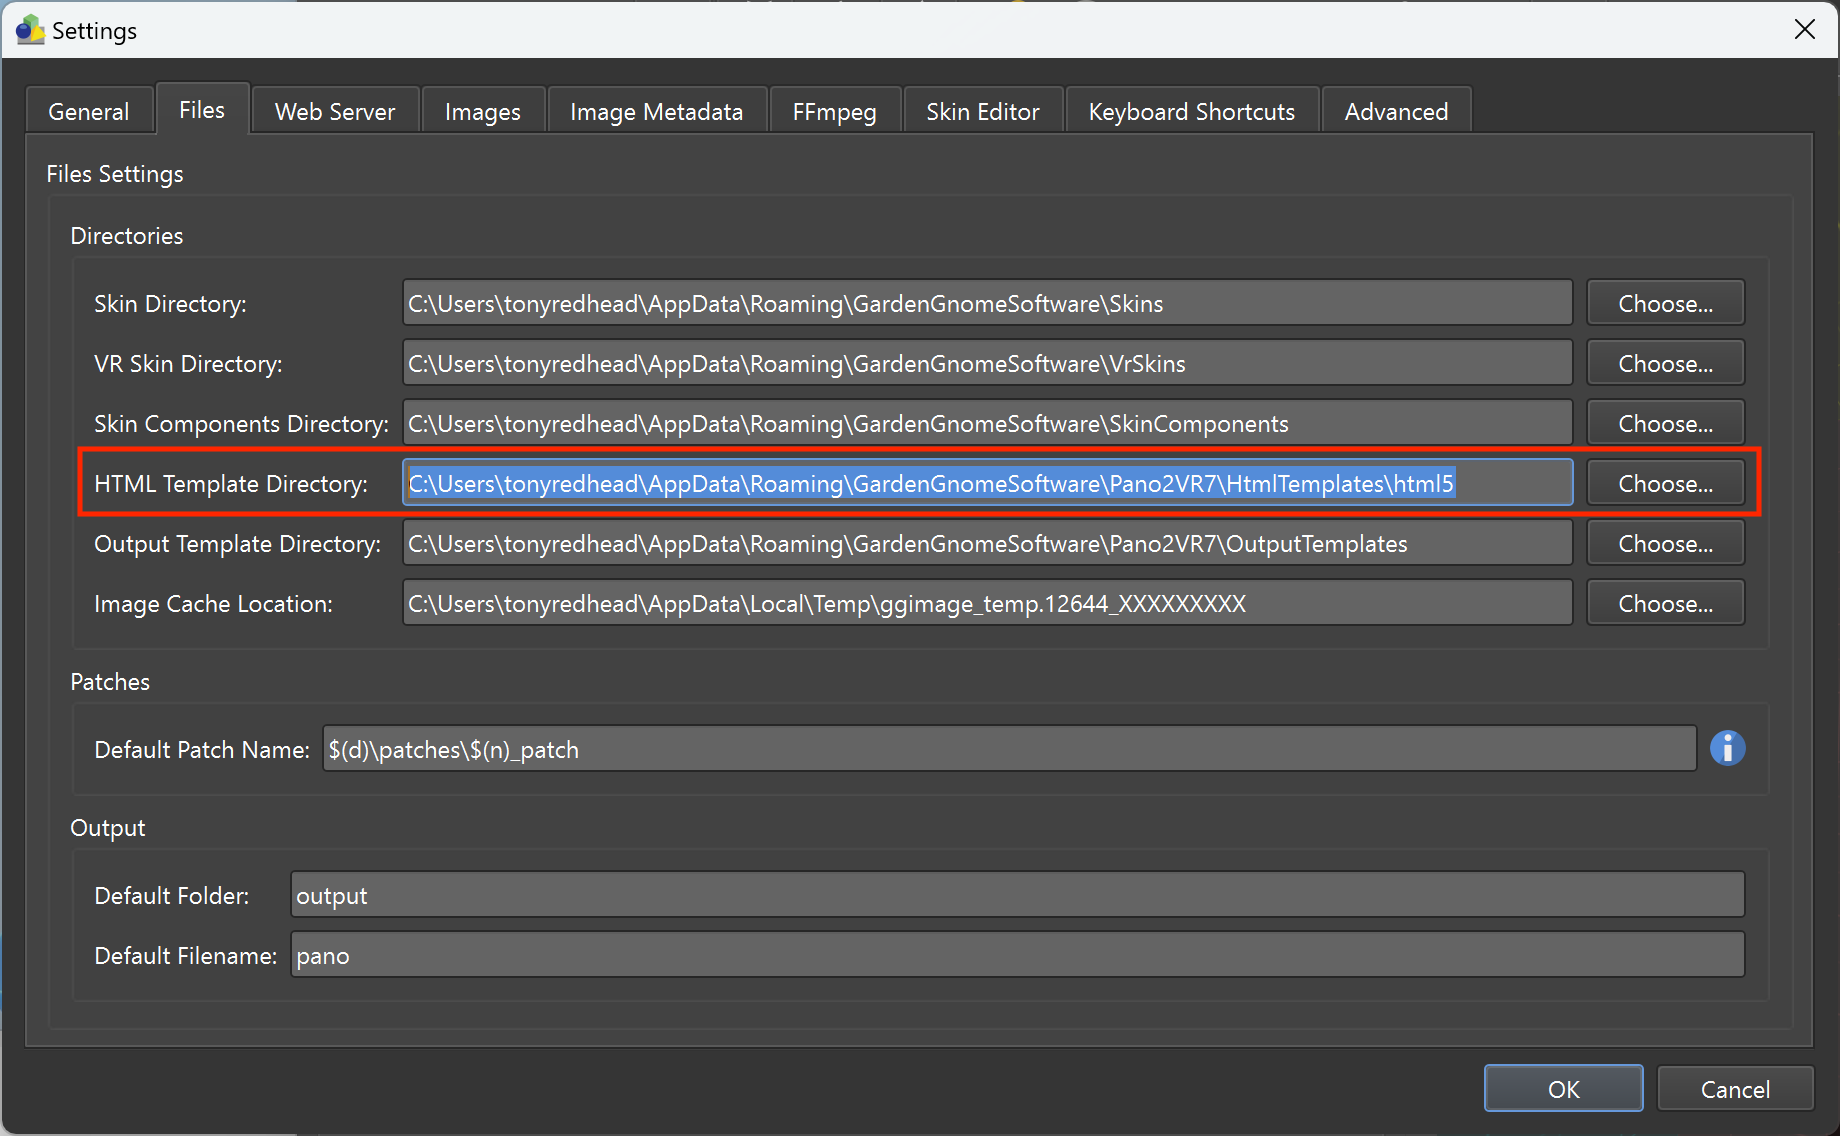Choose the Skin Components Directory folder

pyautogui.click(x=1666, y=423)
